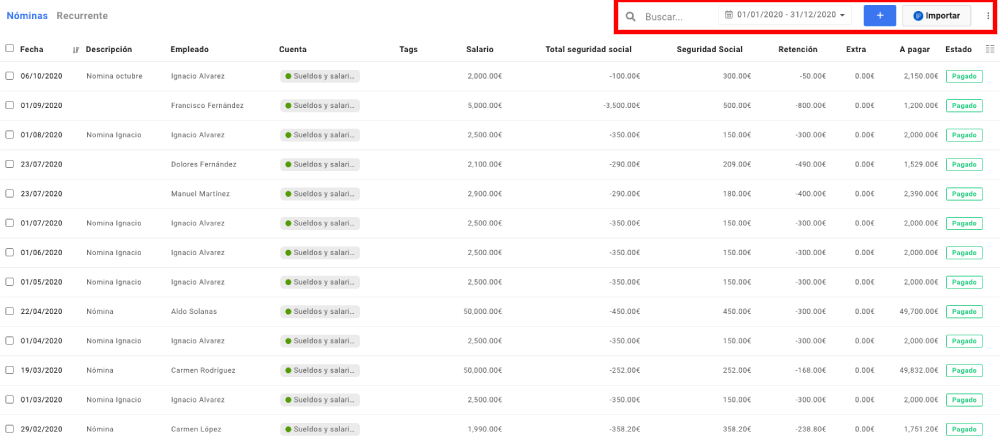Click the Pagado status in Francisco Fernández row
Screen dimensions: 1000x442
point(964,105)
